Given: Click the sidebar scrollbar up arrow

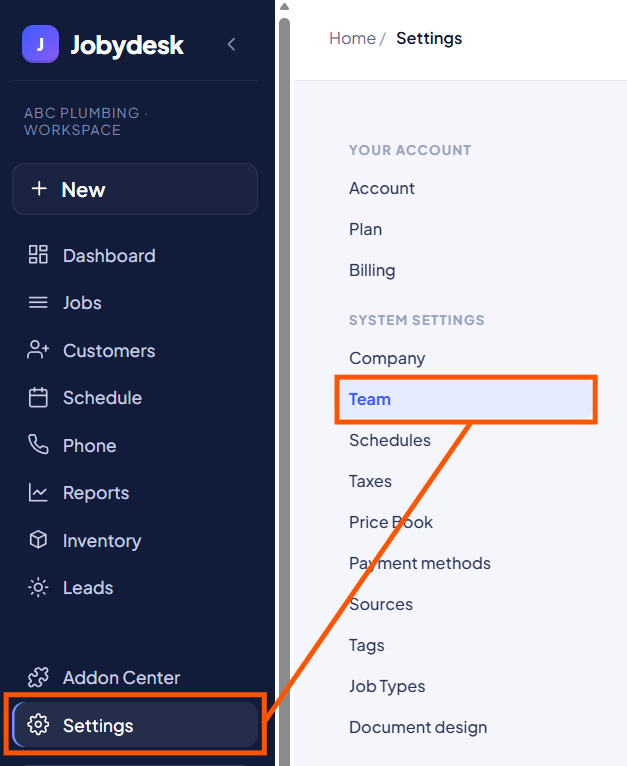Looking at the screenshot, I should [x=284, y=7].
